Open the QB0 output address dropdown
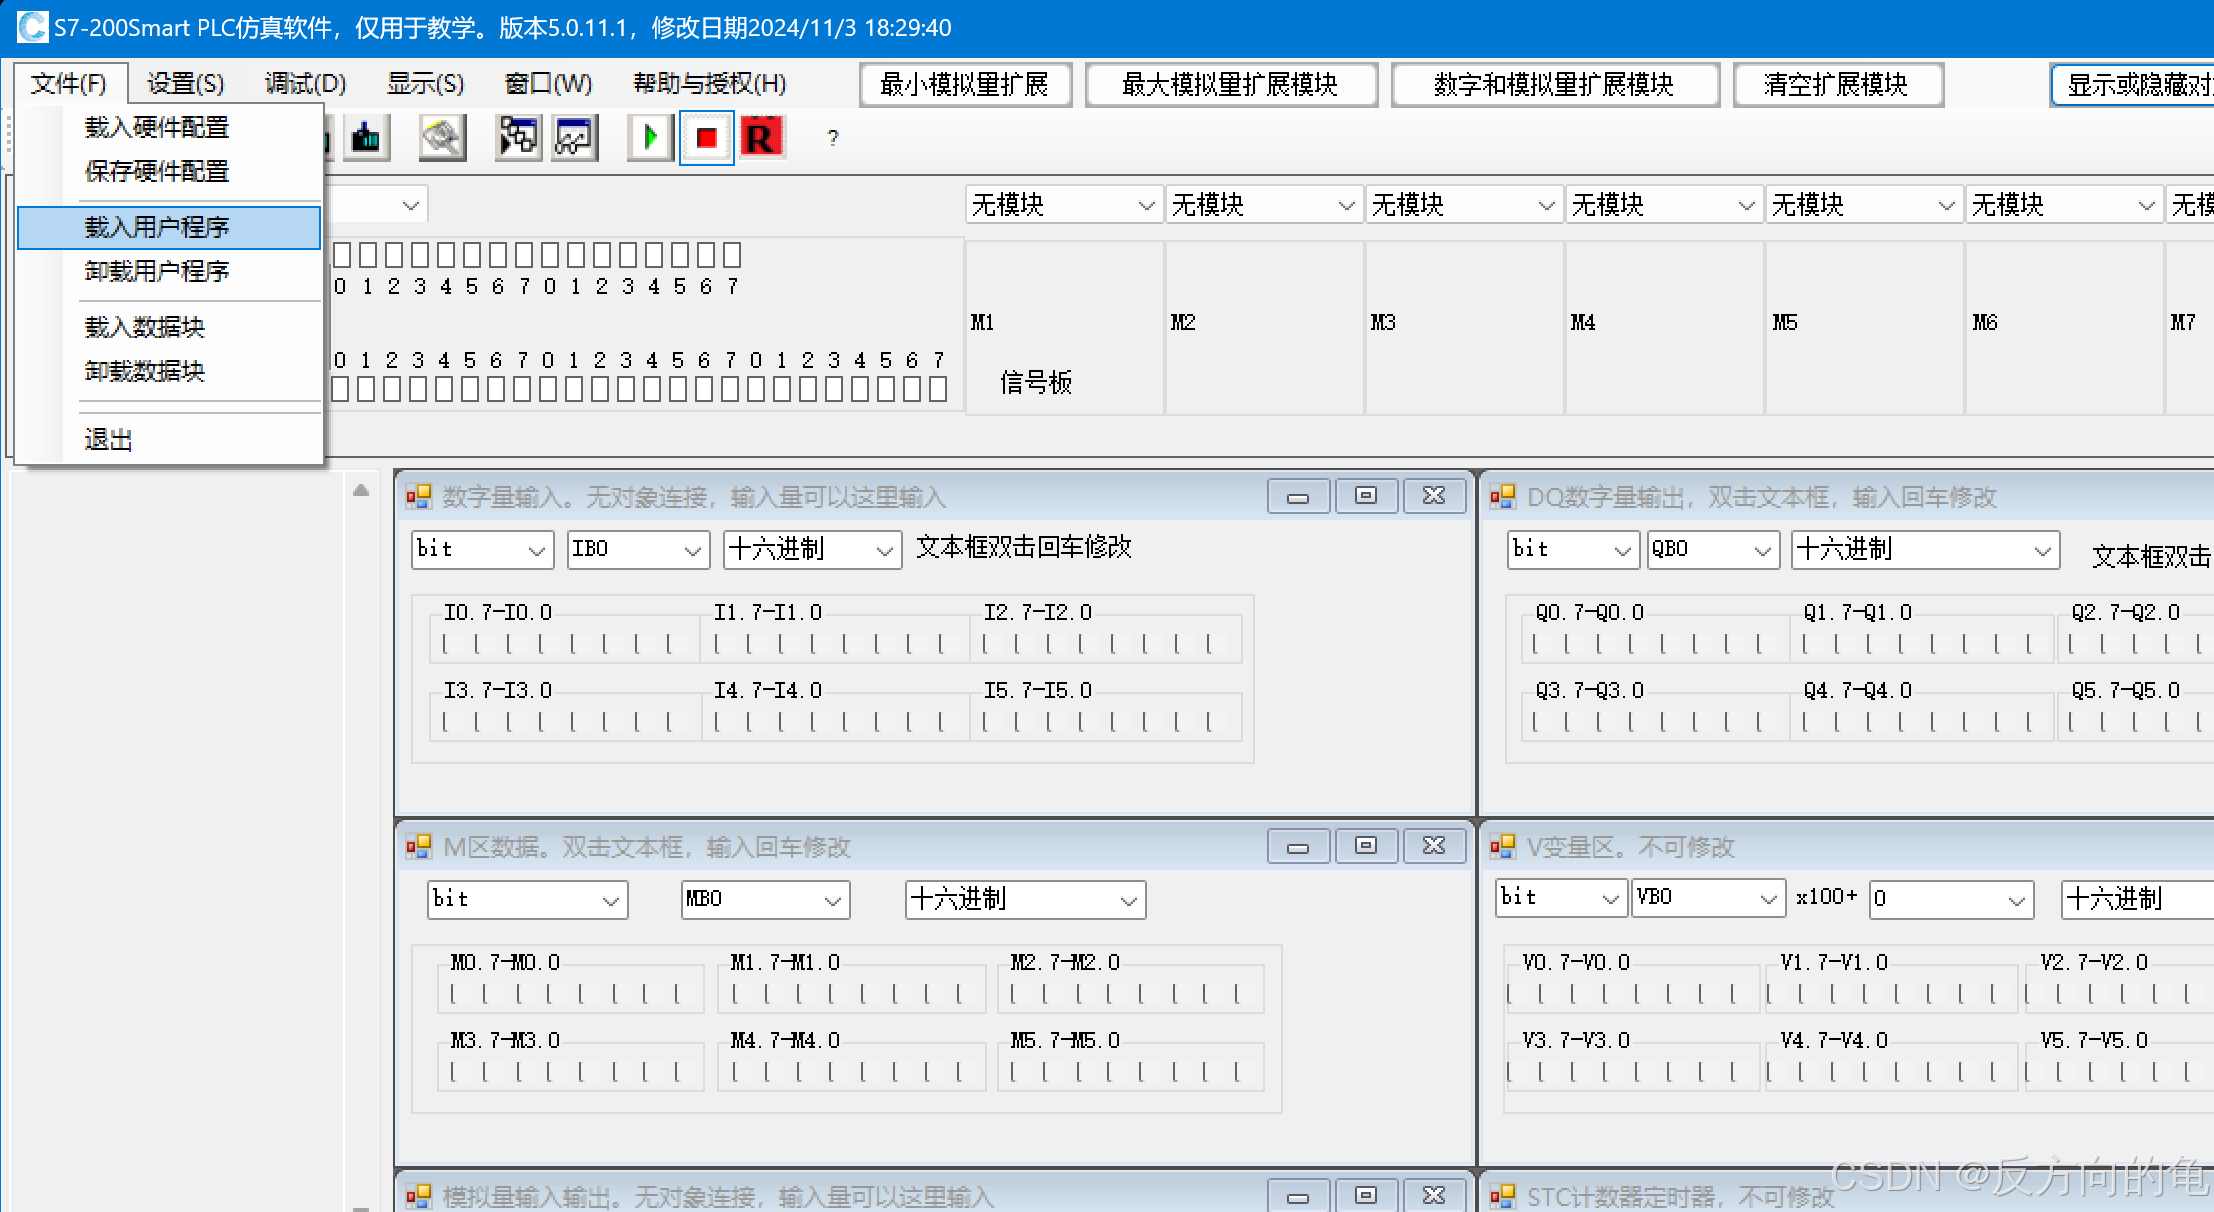 tap(1762, 550)
